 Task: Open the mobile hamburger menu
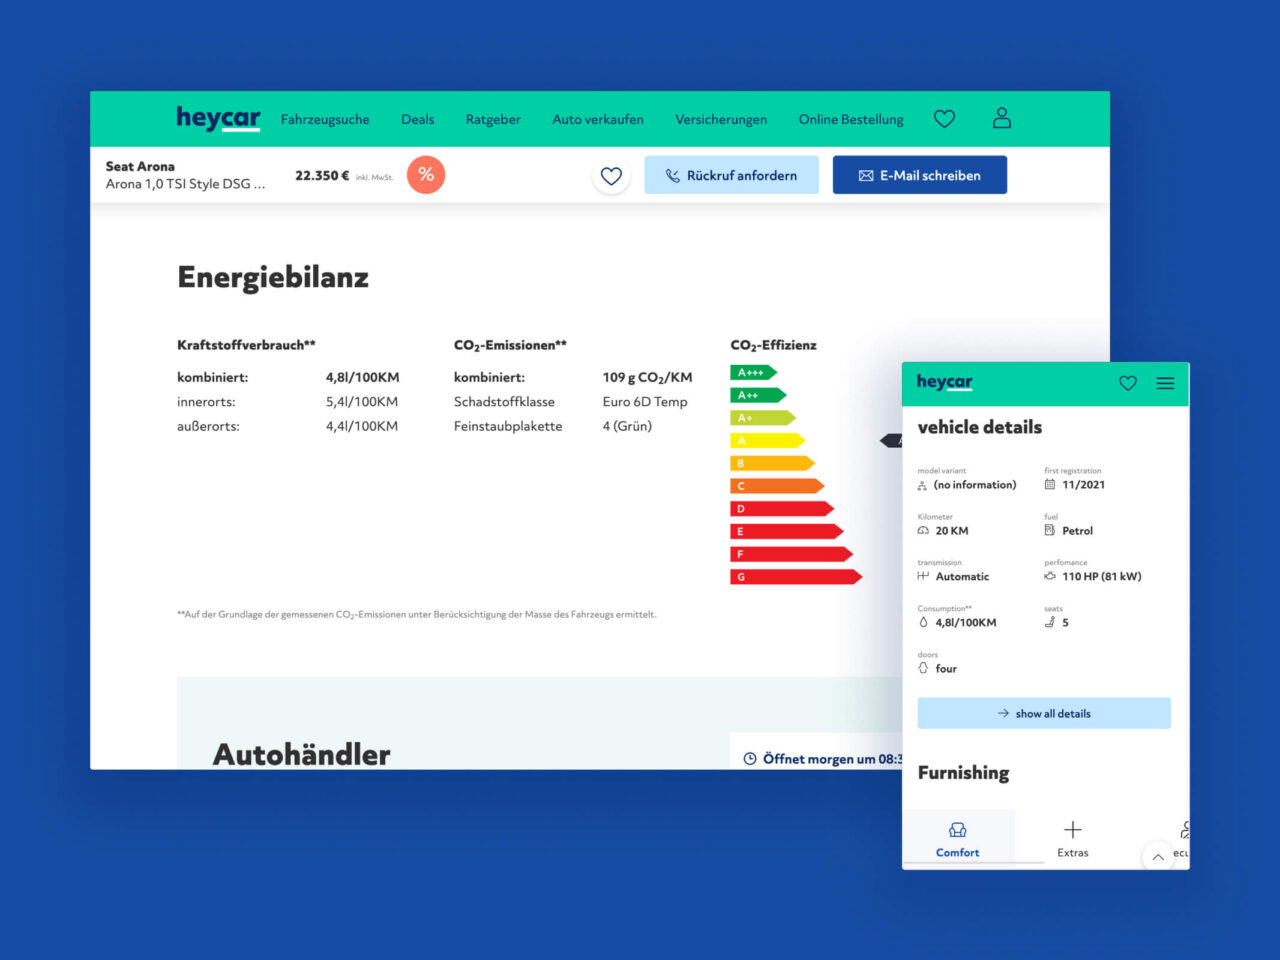[x=1165, y=383]
